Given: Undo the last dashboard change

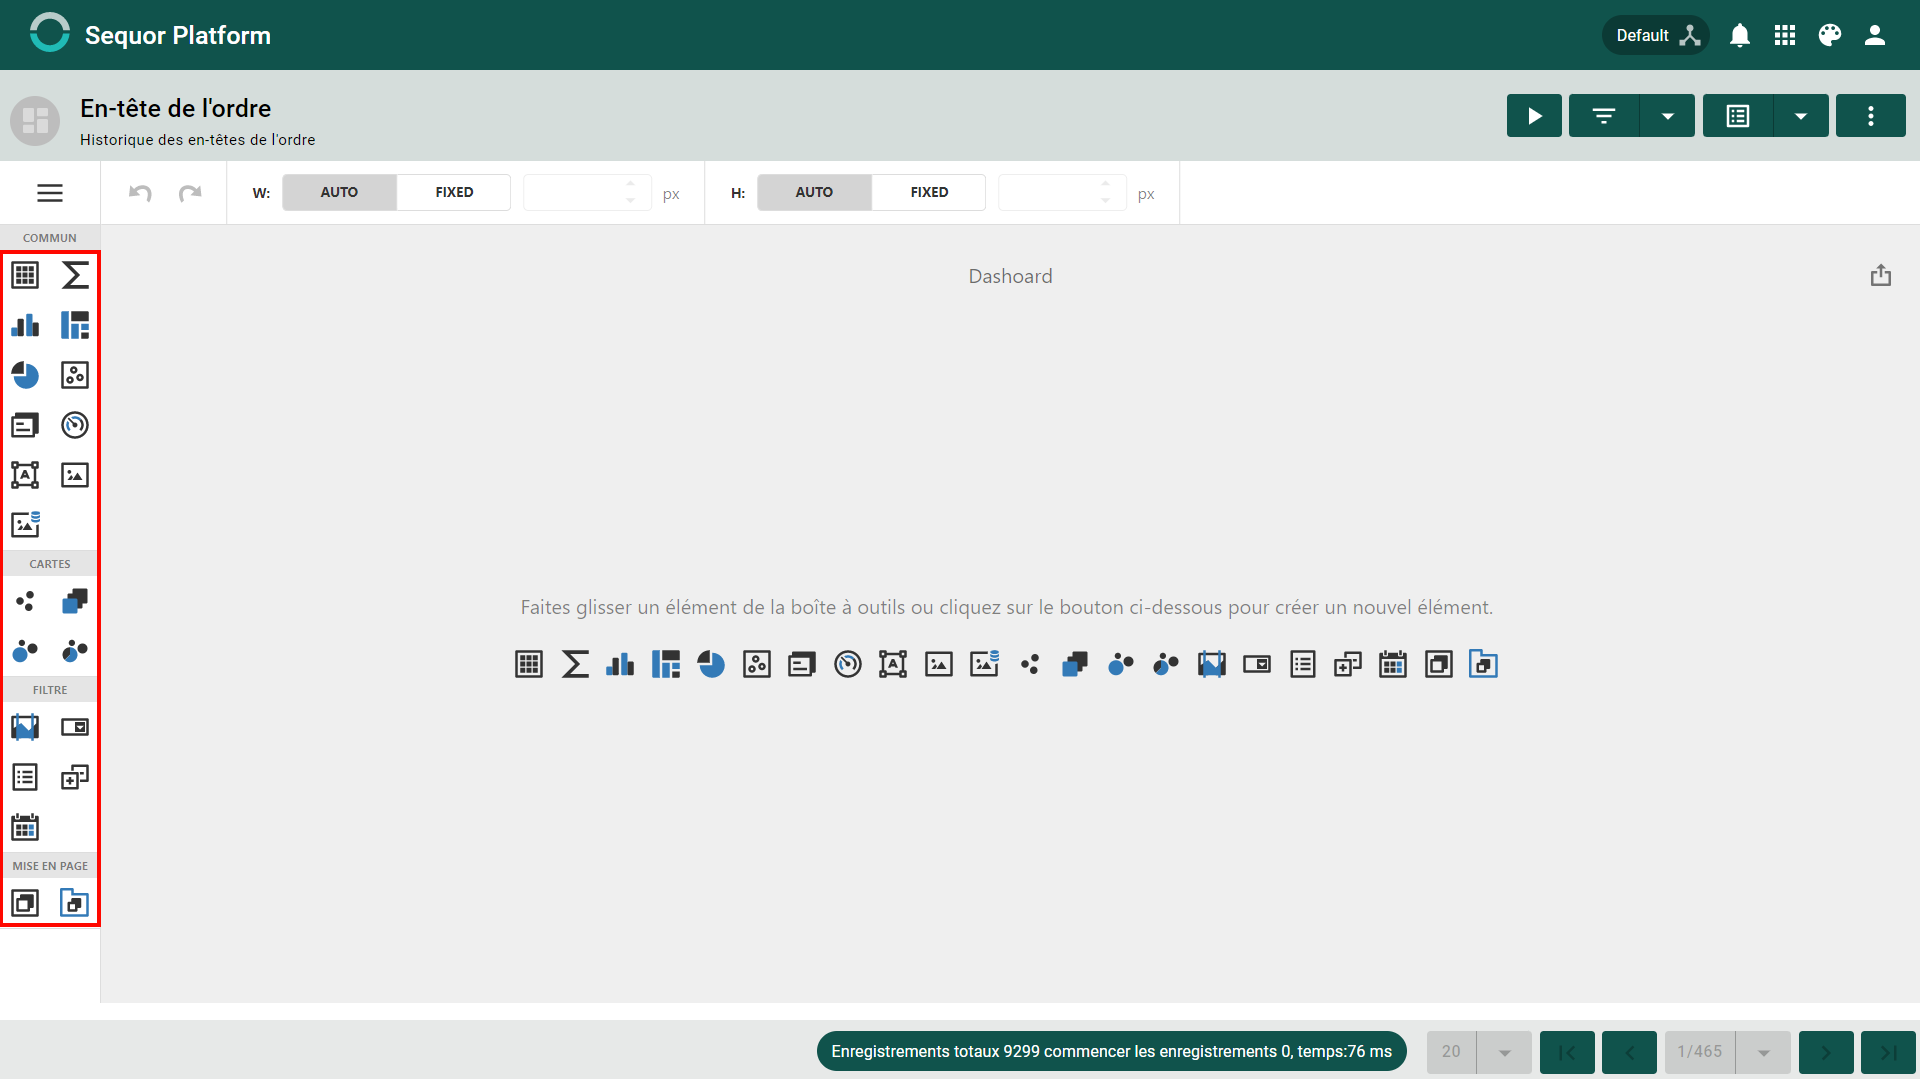Looking at the screenshot, I should tap(140, 193).
